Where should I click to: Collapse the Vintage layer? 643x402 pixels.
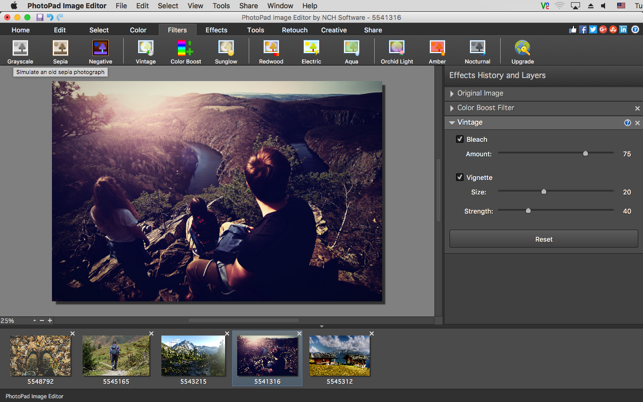(x=452, y=123)
